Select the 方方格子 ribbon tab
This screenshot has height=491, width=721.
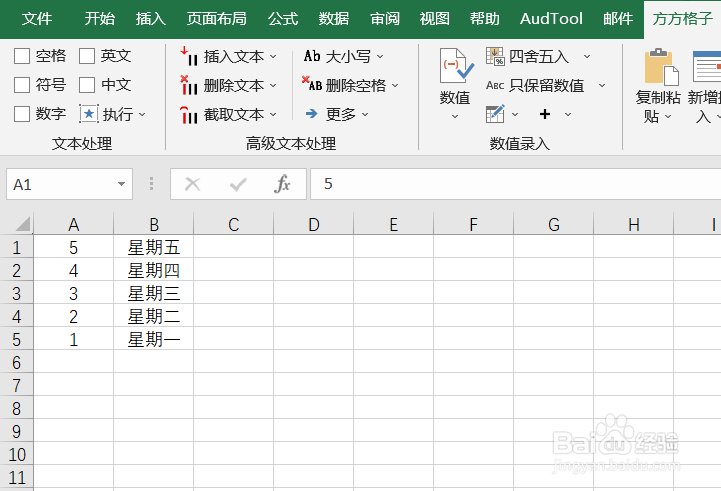coord(682,19)
